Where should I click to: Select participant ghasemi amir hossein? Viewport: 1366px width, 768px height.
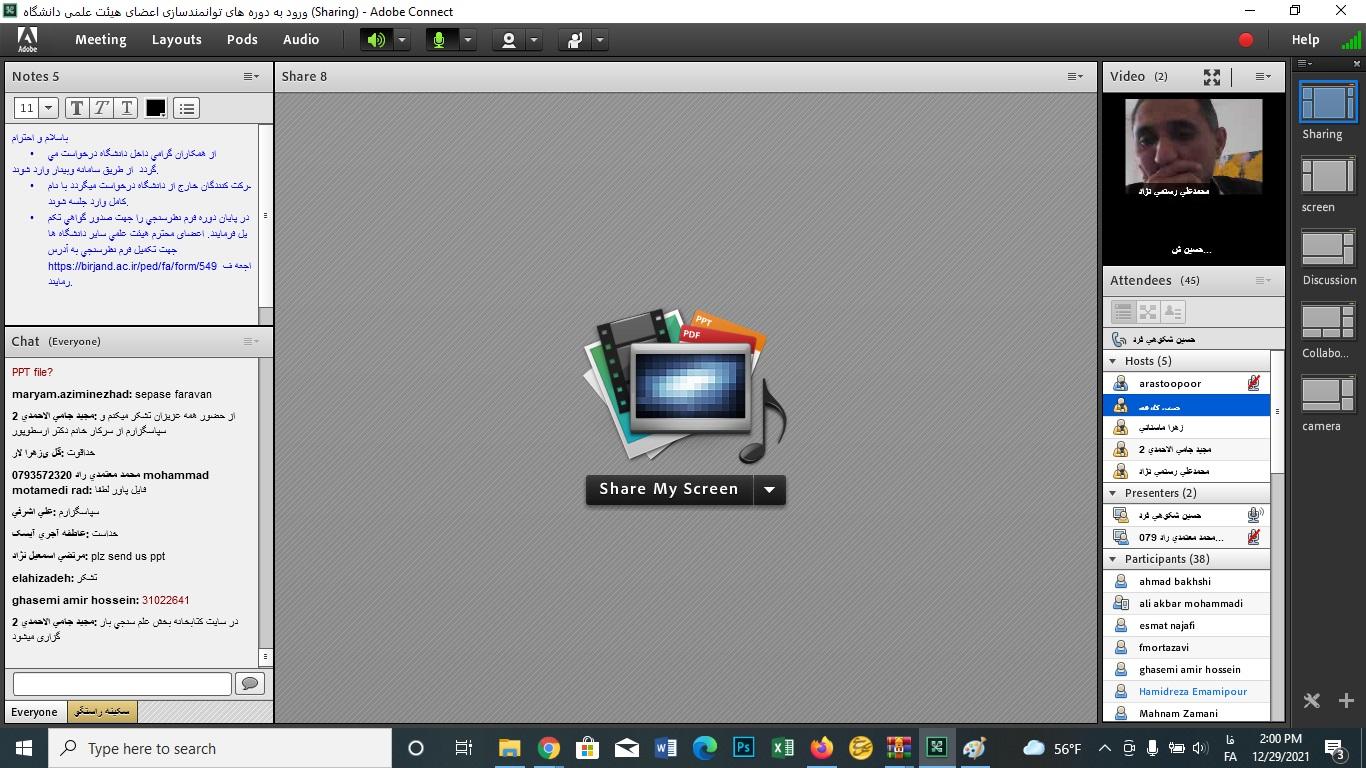[1186, 669]
